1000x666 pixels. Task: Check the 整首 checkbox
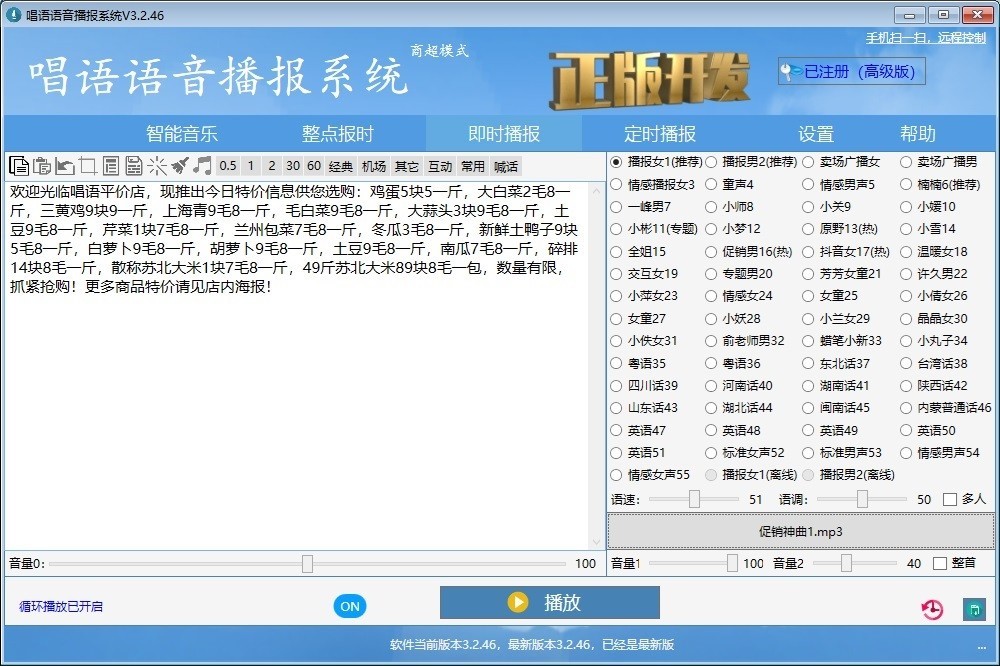point(940,563)
